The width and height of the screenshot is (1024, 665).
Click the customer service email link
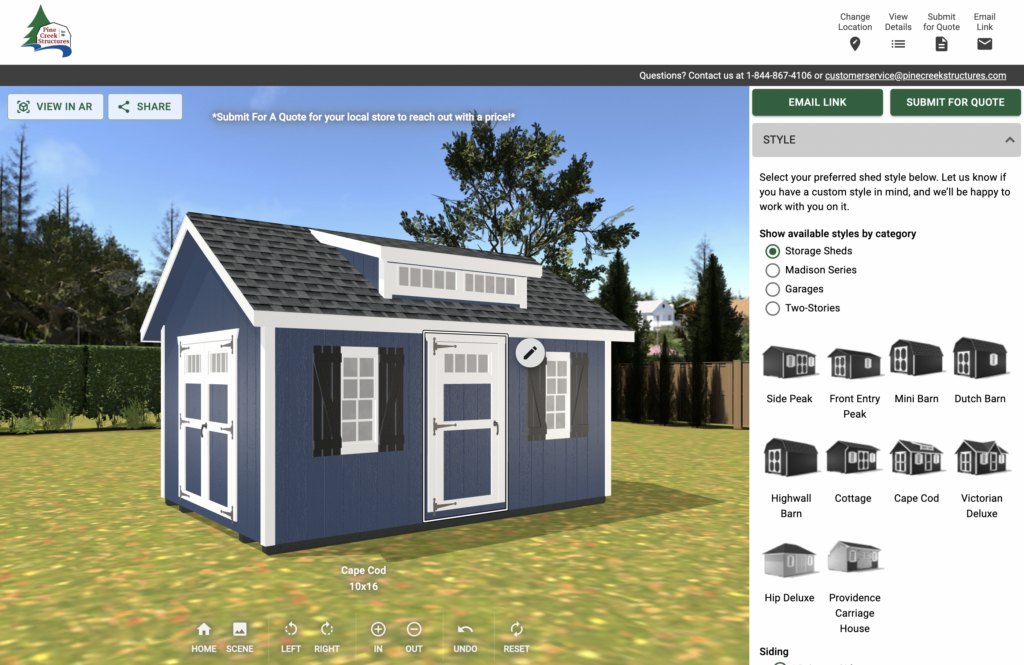915,75
